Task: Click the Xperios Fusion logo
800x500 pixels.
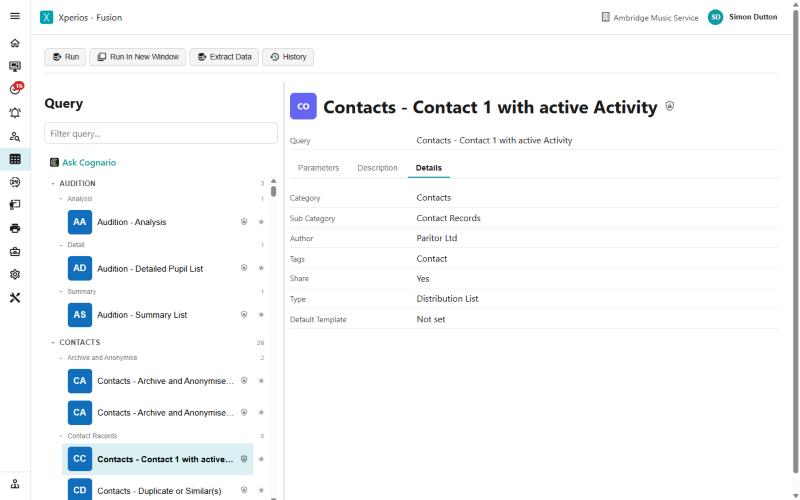Action: coord(46,17)
